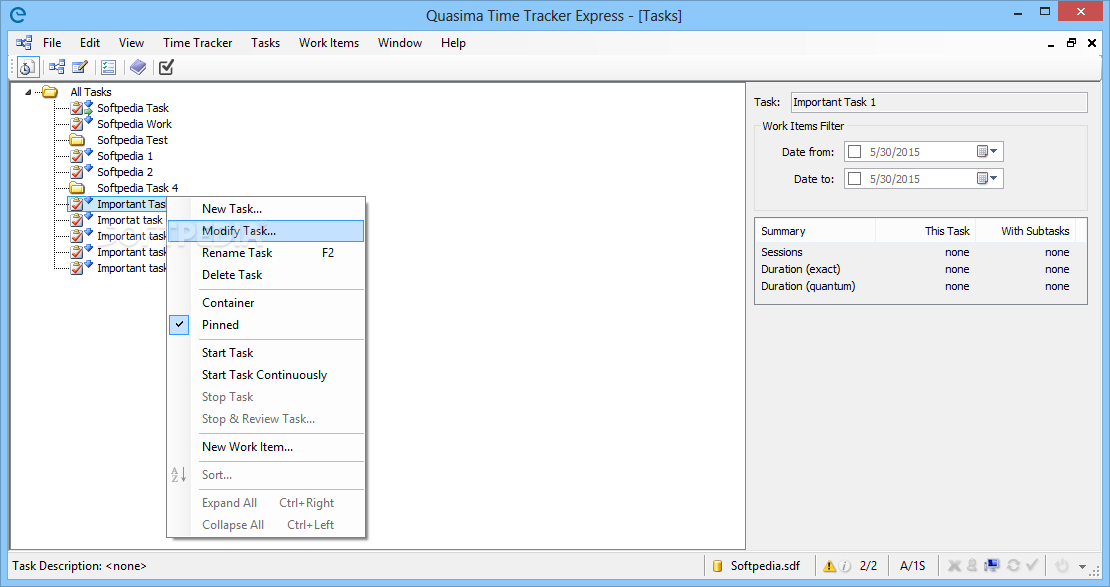Open the Window menu
1110x587 pixels.
coord(400,42)
